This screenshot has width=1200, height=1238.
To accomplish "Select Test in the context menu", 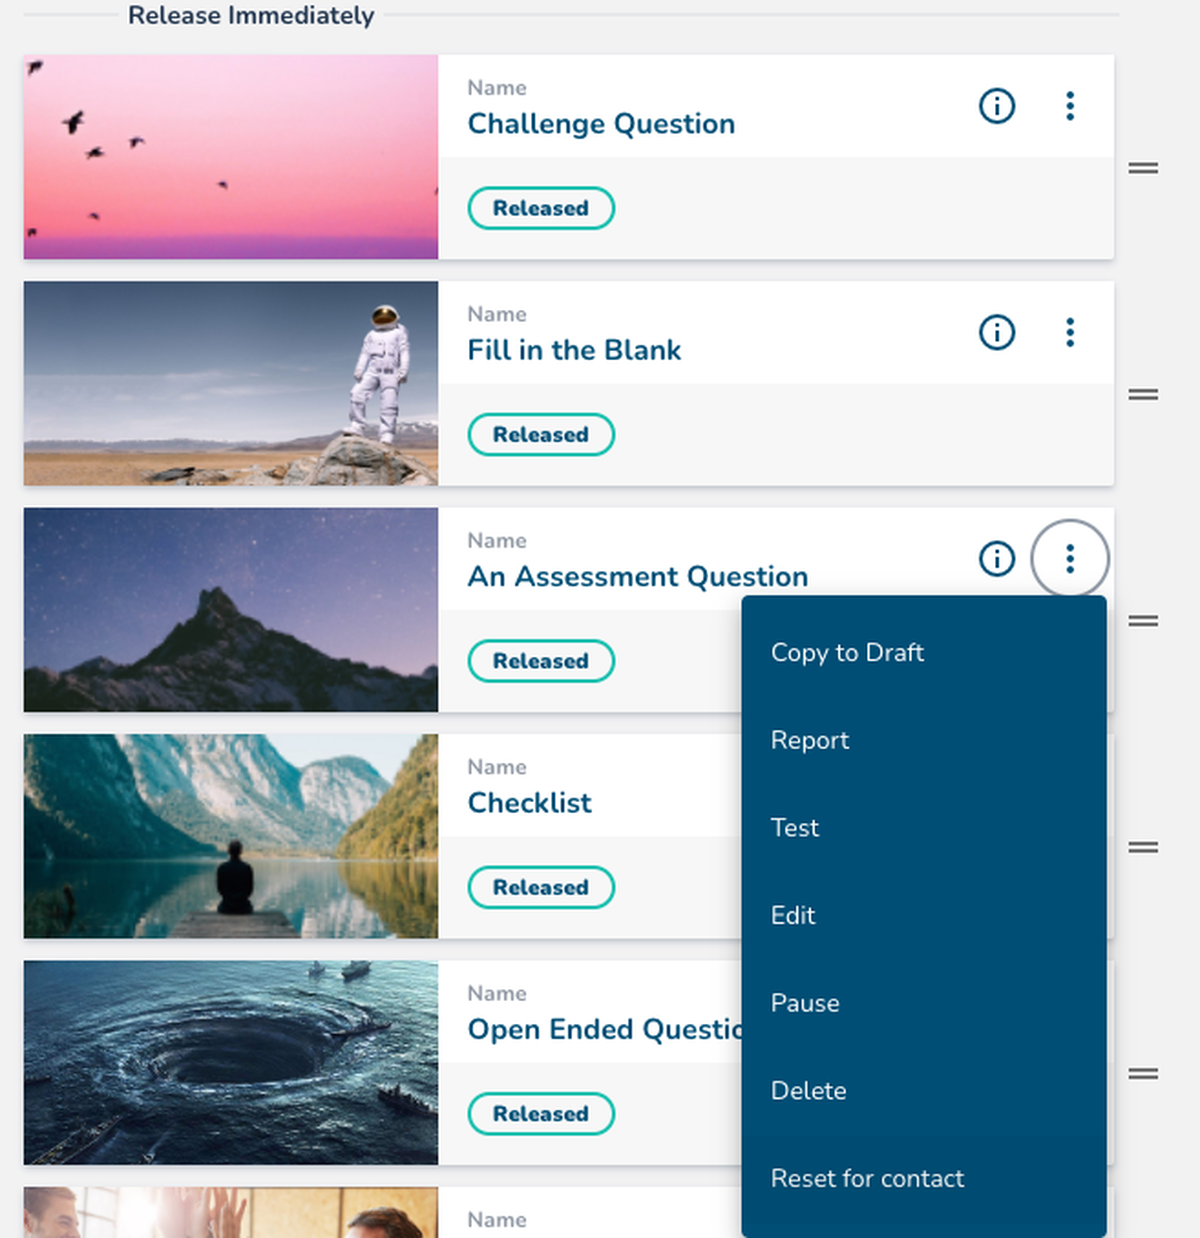I will click(x=924, y=828).
